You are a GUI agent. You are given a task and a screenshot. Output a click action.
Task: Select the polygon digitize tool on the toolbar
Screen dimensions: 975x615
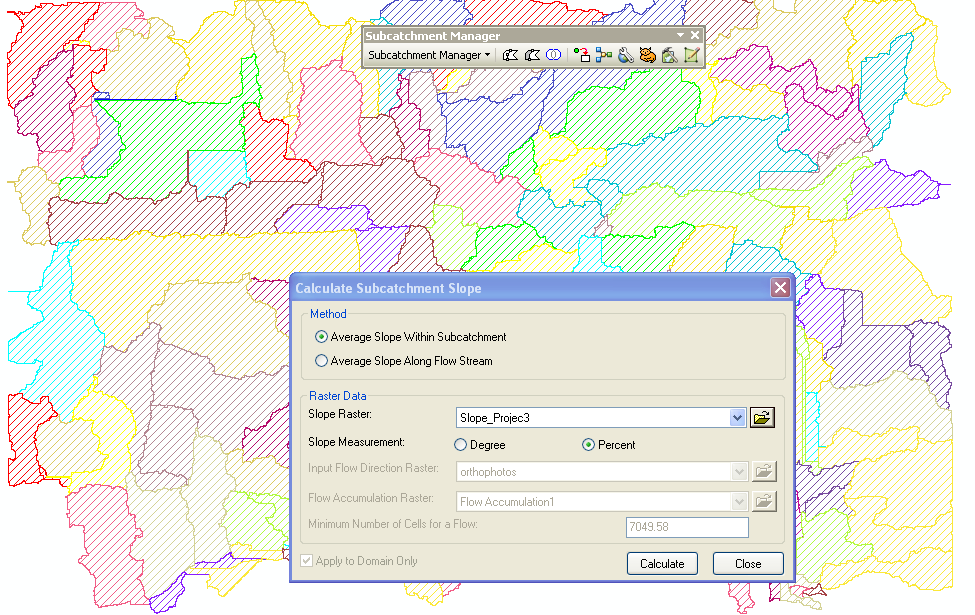click(x=510, y=55)
